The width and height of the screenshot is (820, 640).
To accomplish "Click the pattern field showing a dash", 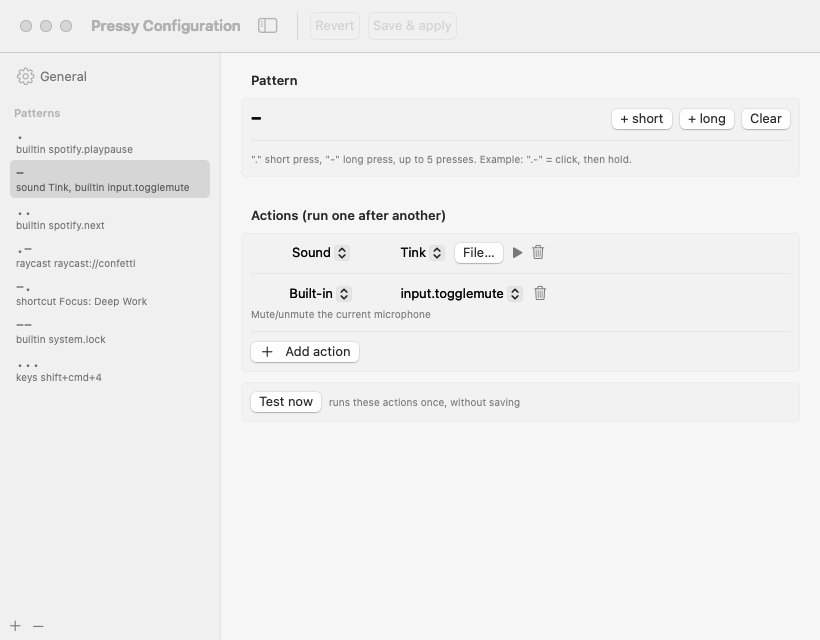I will click(256, 119).
